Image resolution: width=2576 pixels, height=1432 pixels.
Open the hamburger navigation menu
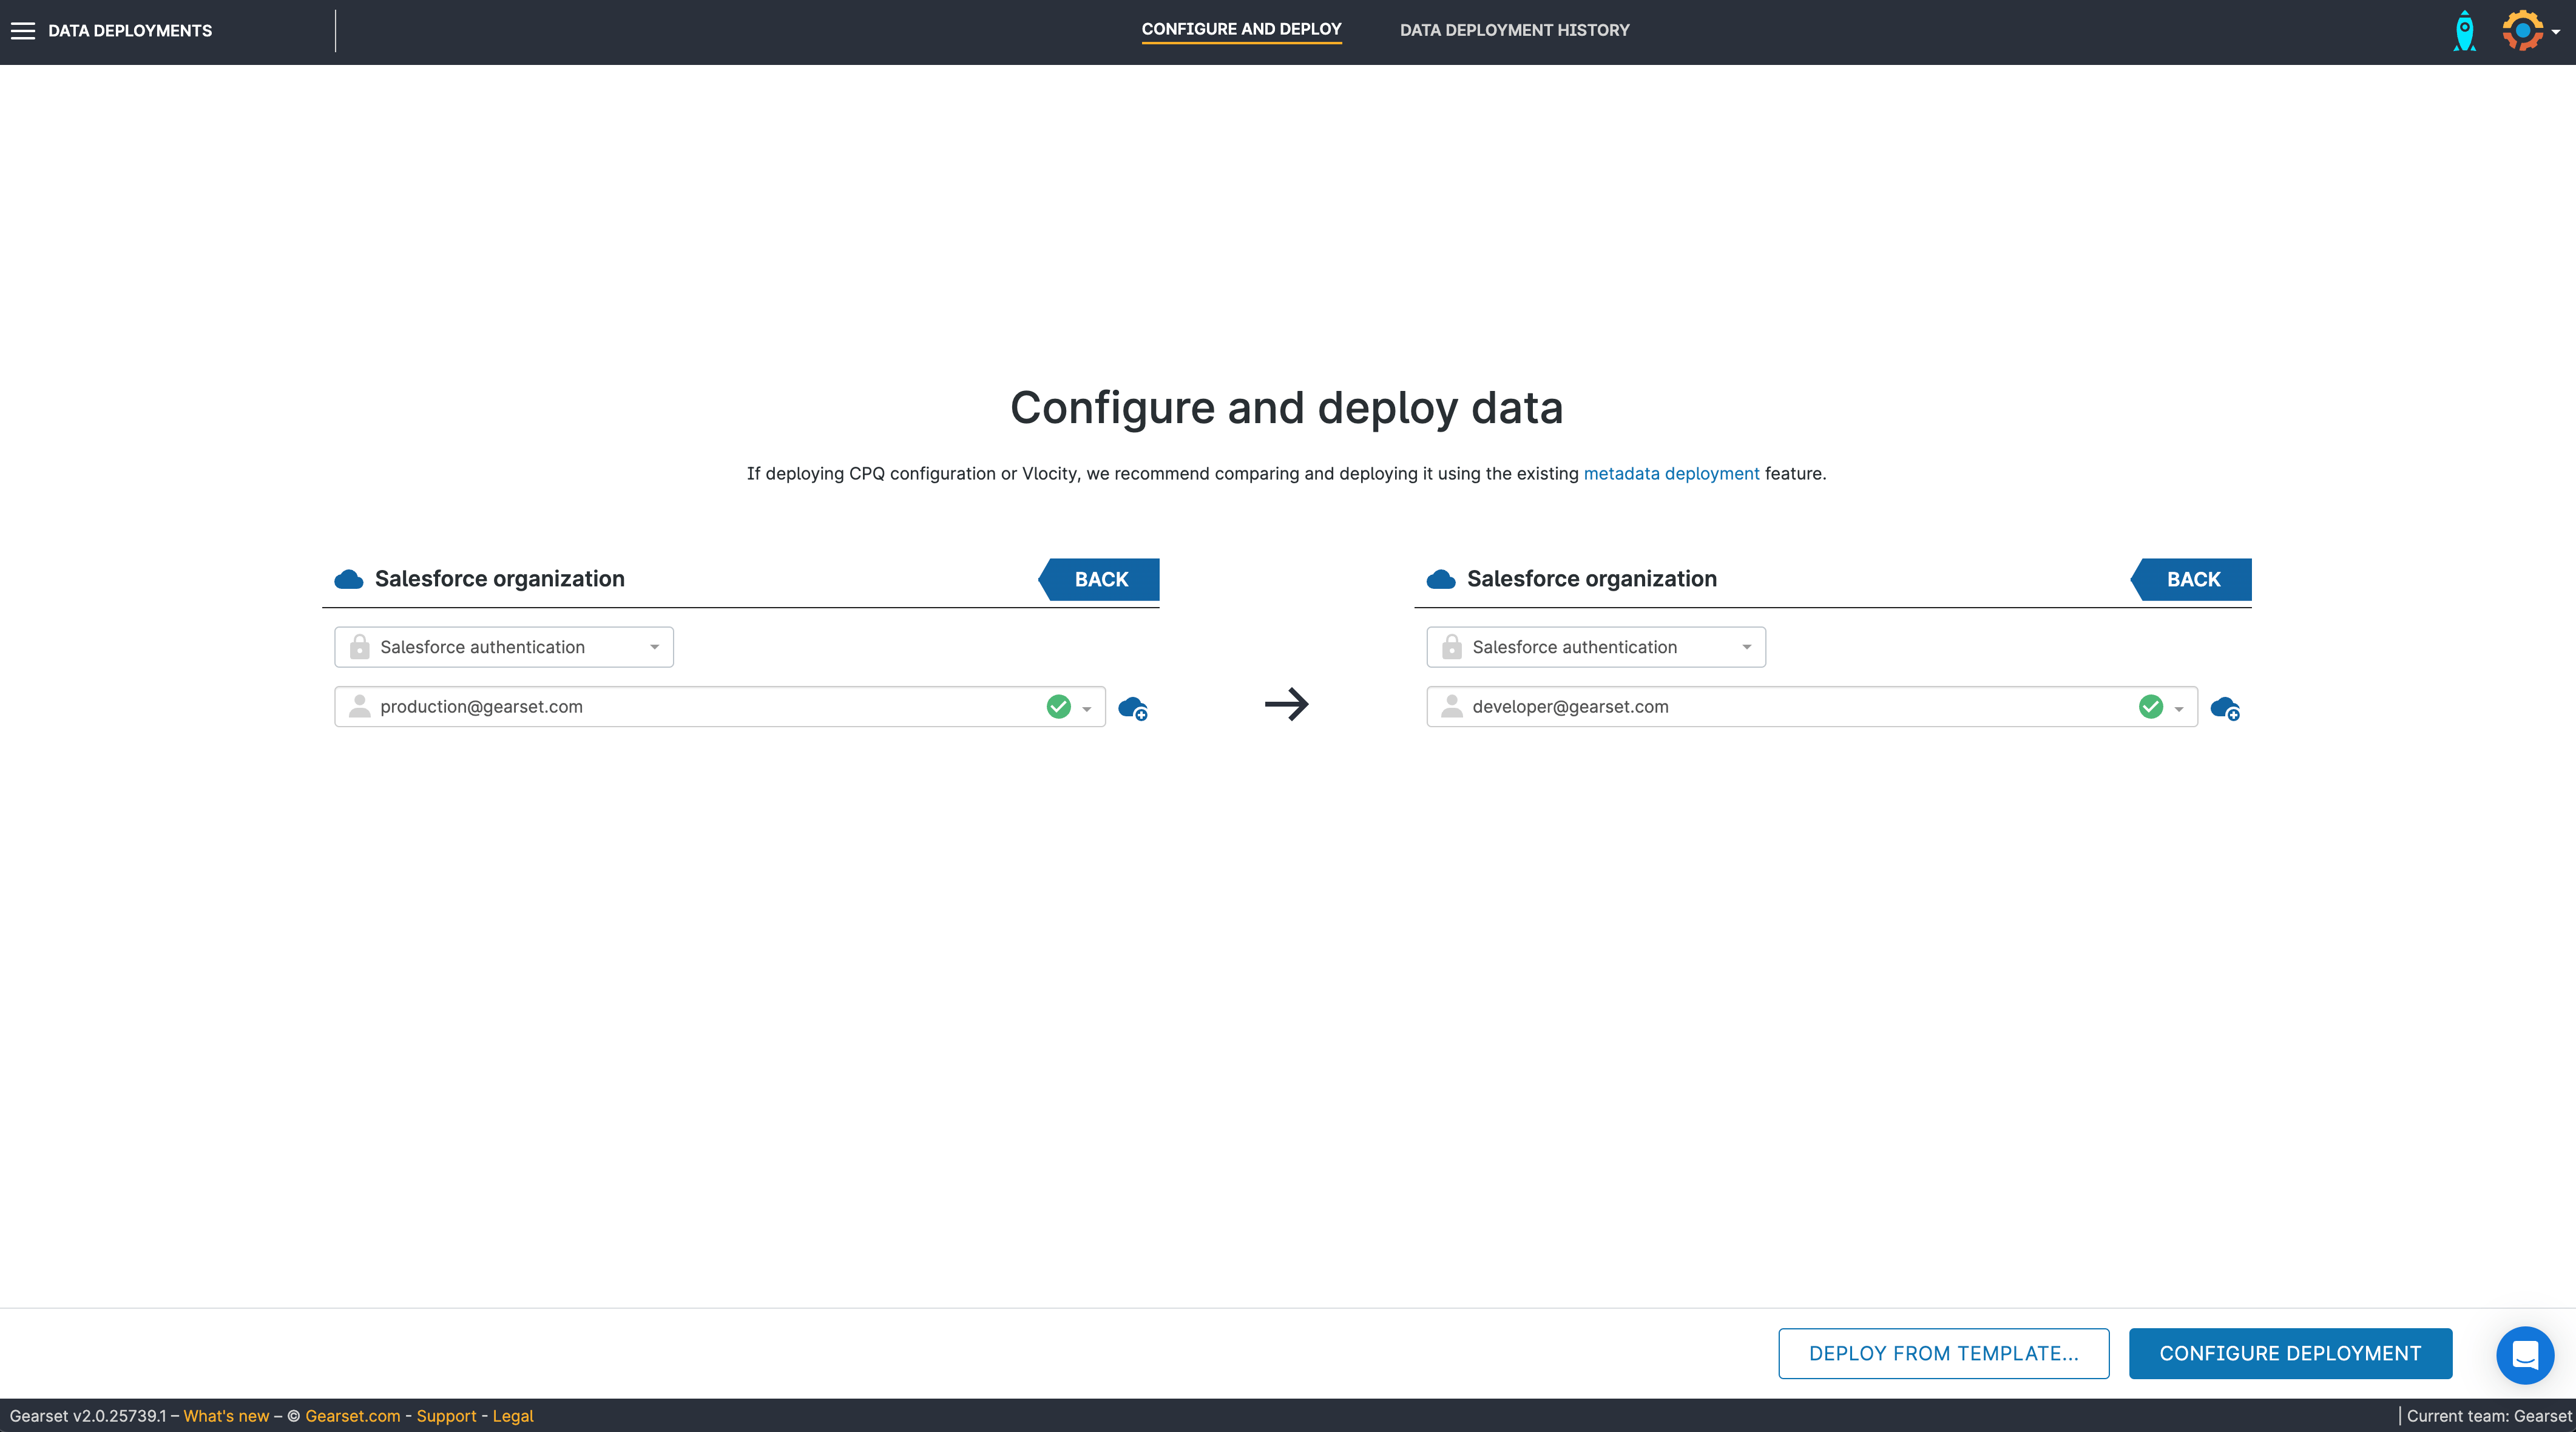[23, 31]
